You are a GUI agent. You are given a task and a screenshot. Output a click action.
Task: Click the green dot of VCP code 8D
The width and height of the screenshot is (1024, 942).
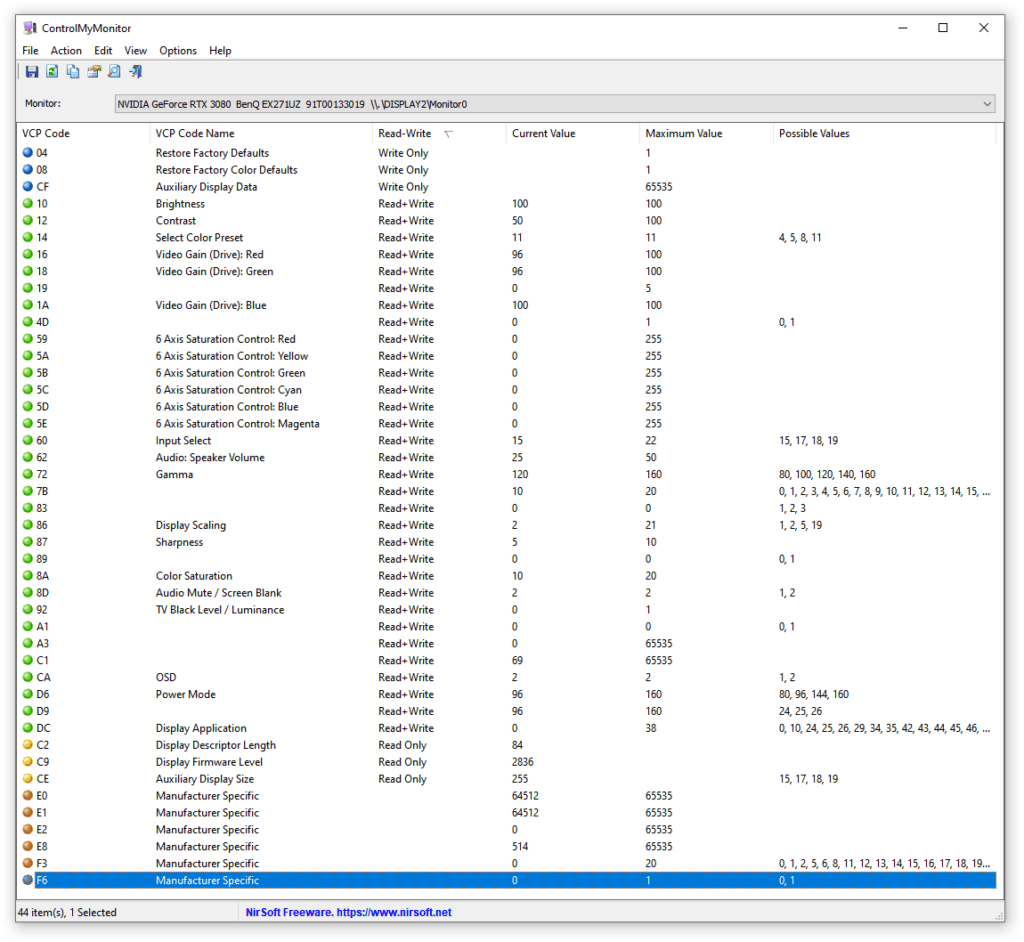click(27, 593)
